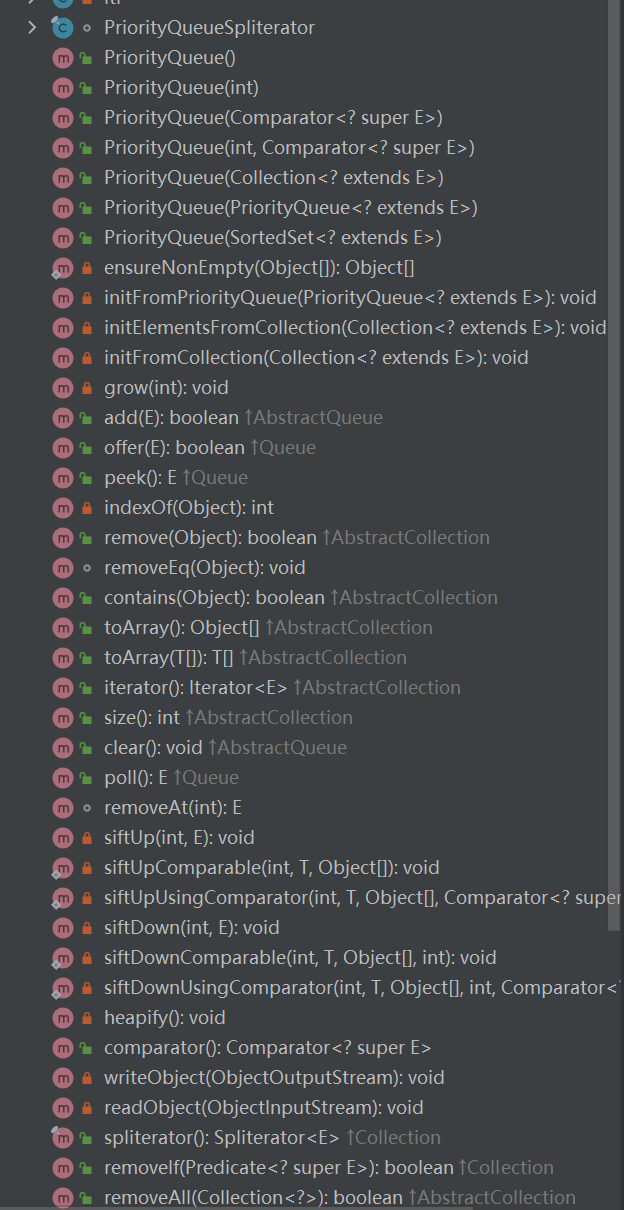
Task: Click ↑AbstractQueue text next to add(E)
Action: [314, 418]
